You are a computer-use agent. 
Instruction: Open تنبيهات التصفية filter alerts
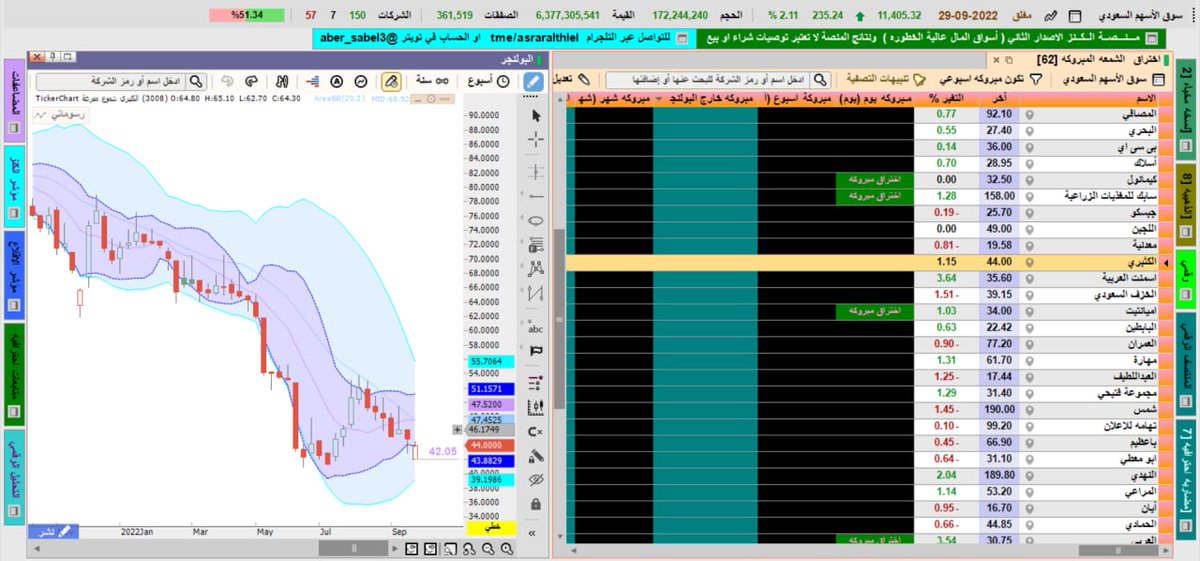coord(887,78)
